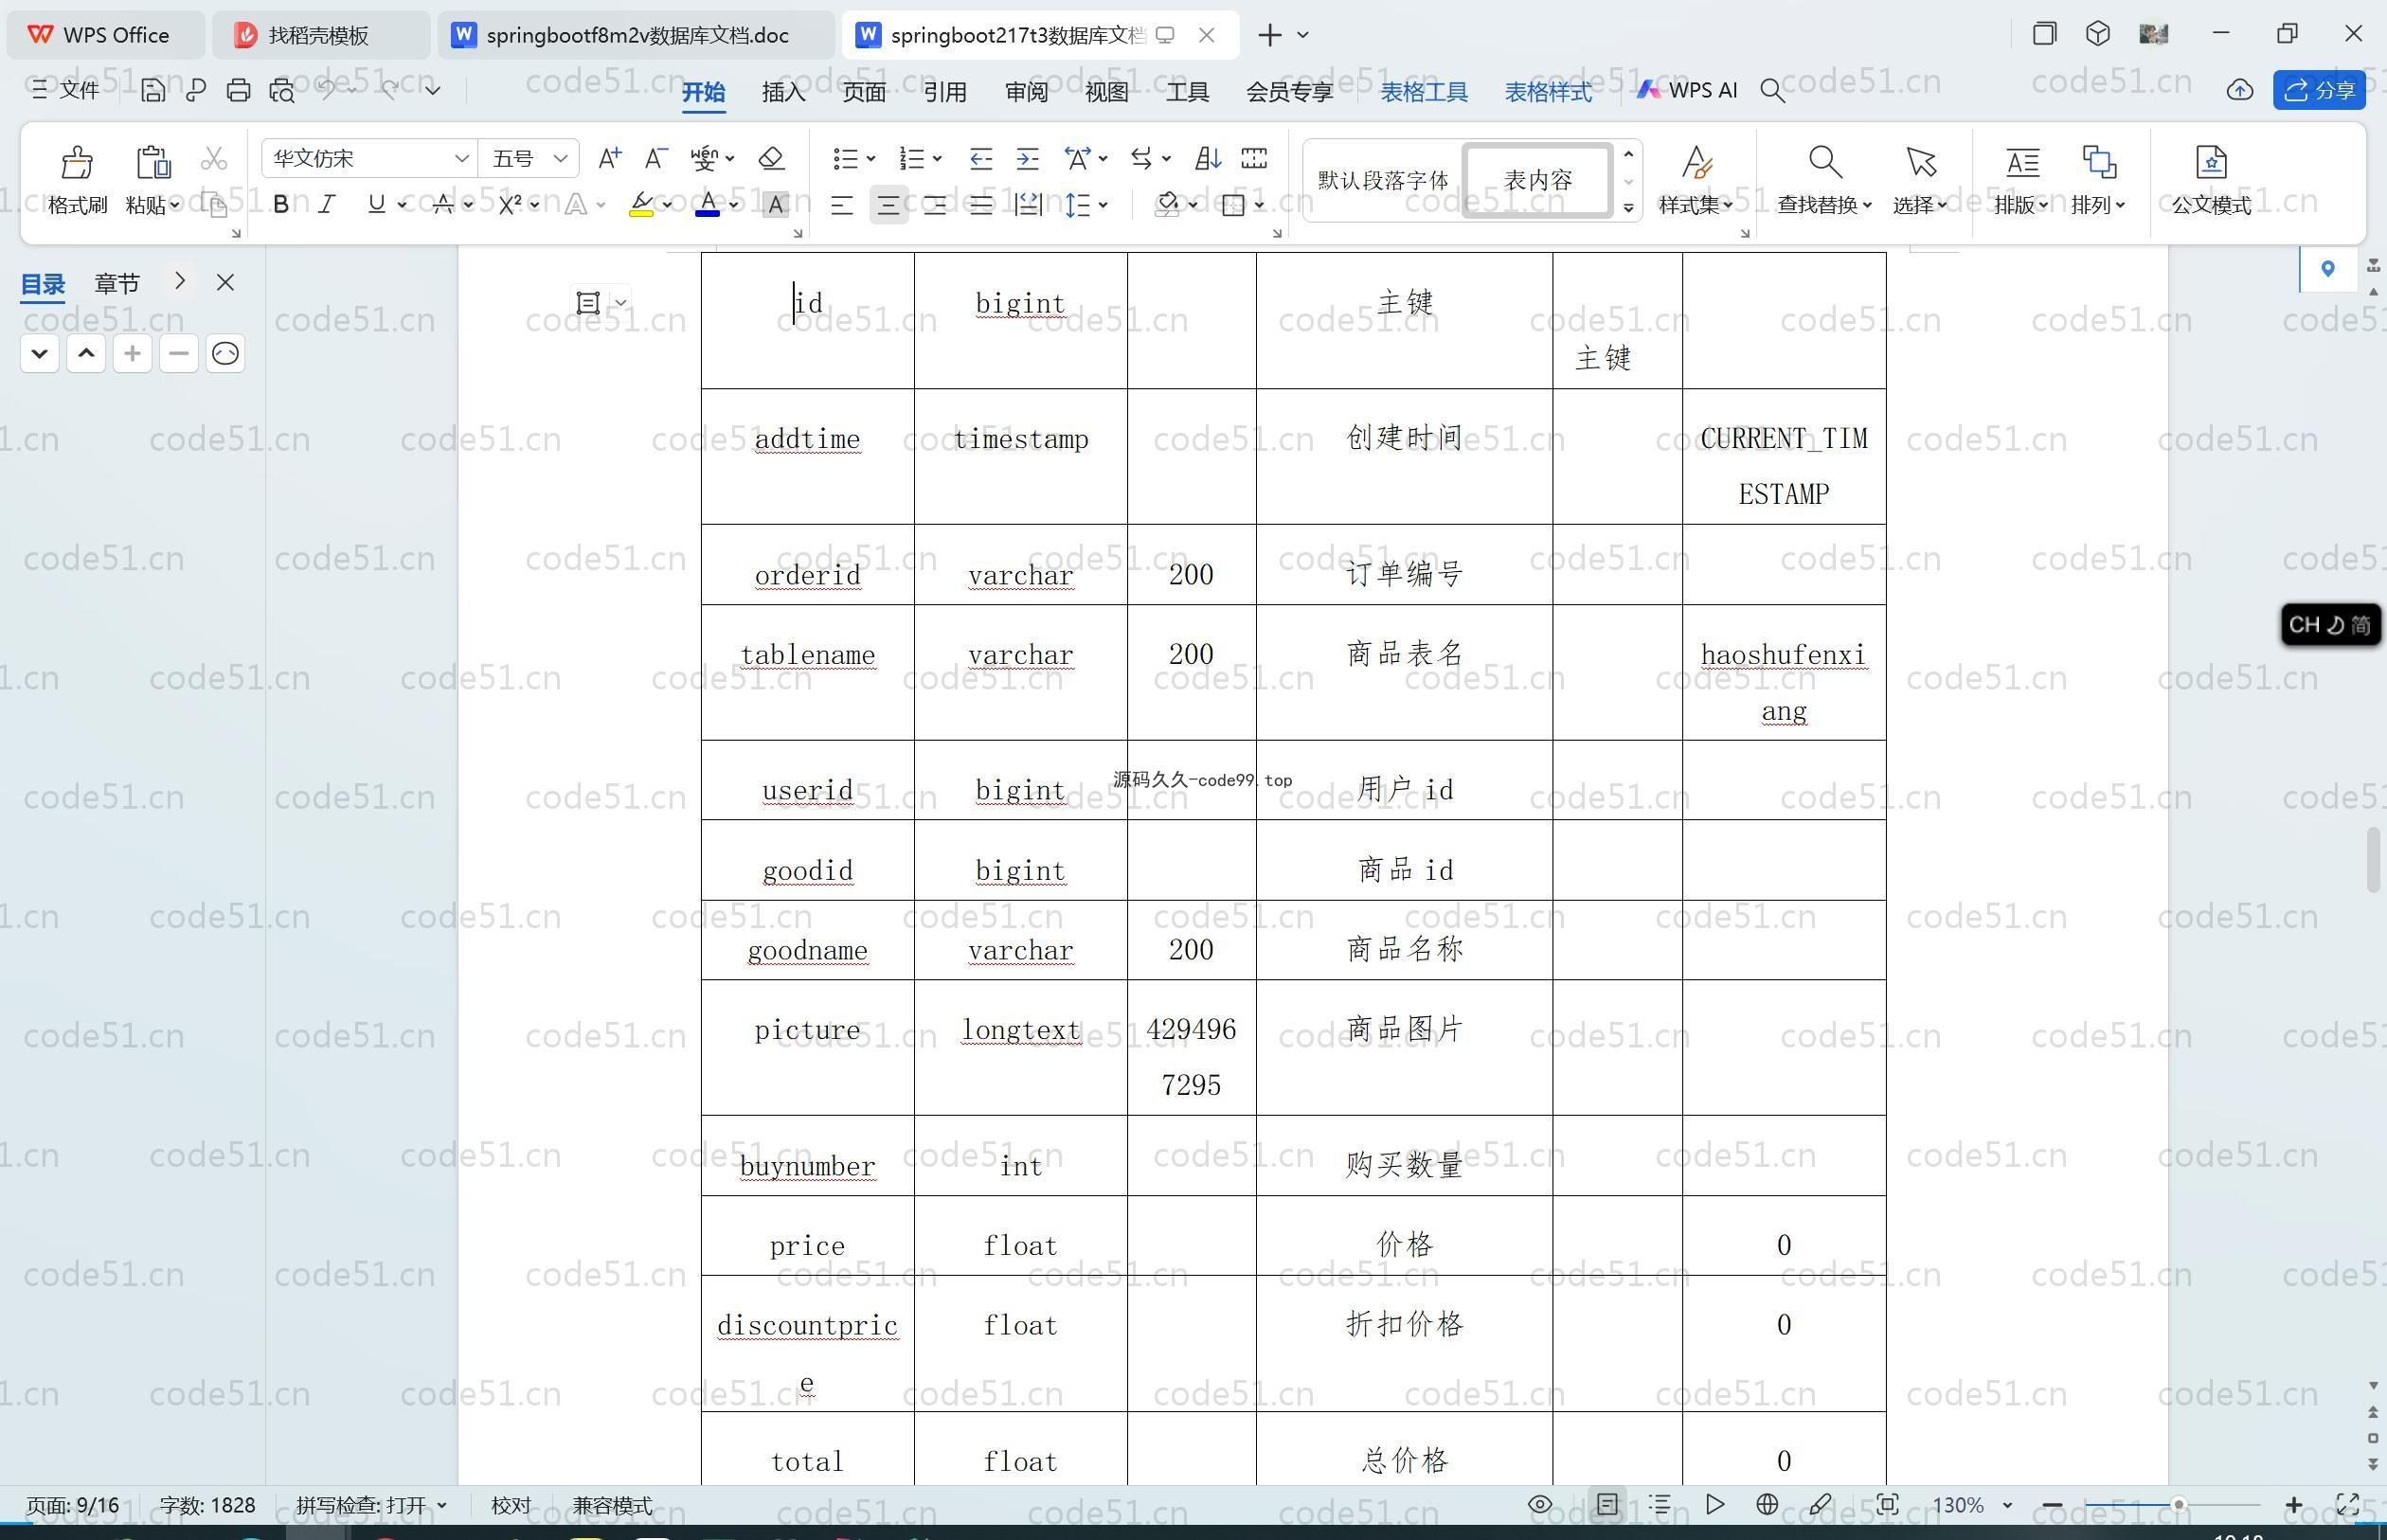Toggle Italic formatting

click(x=327, y=205)
